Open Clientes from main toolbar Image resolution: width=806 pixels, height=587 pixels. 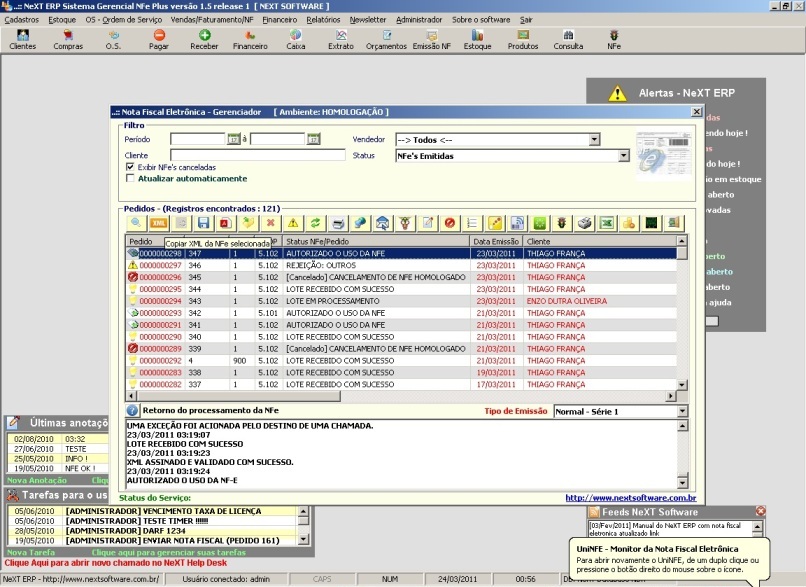pyautogui.click(x=23, y=40)
